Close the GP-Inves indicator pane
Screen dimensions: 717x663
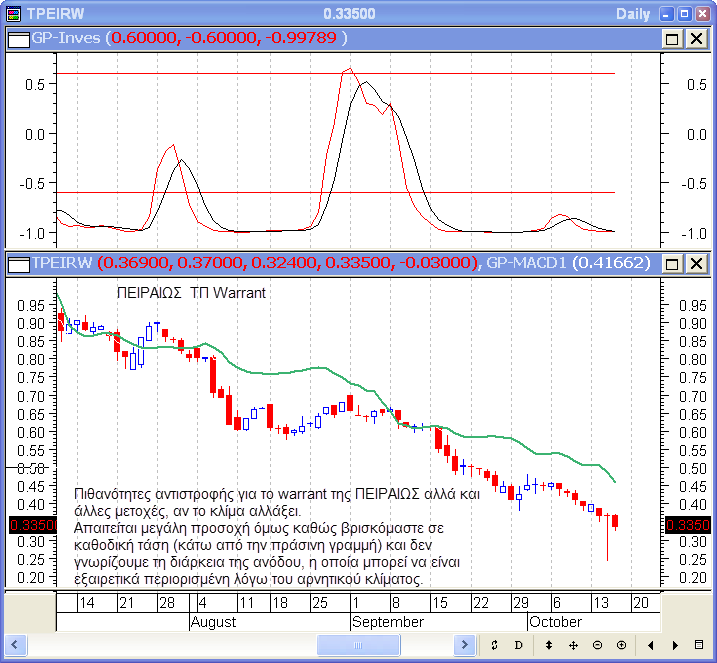pos(695,38)
